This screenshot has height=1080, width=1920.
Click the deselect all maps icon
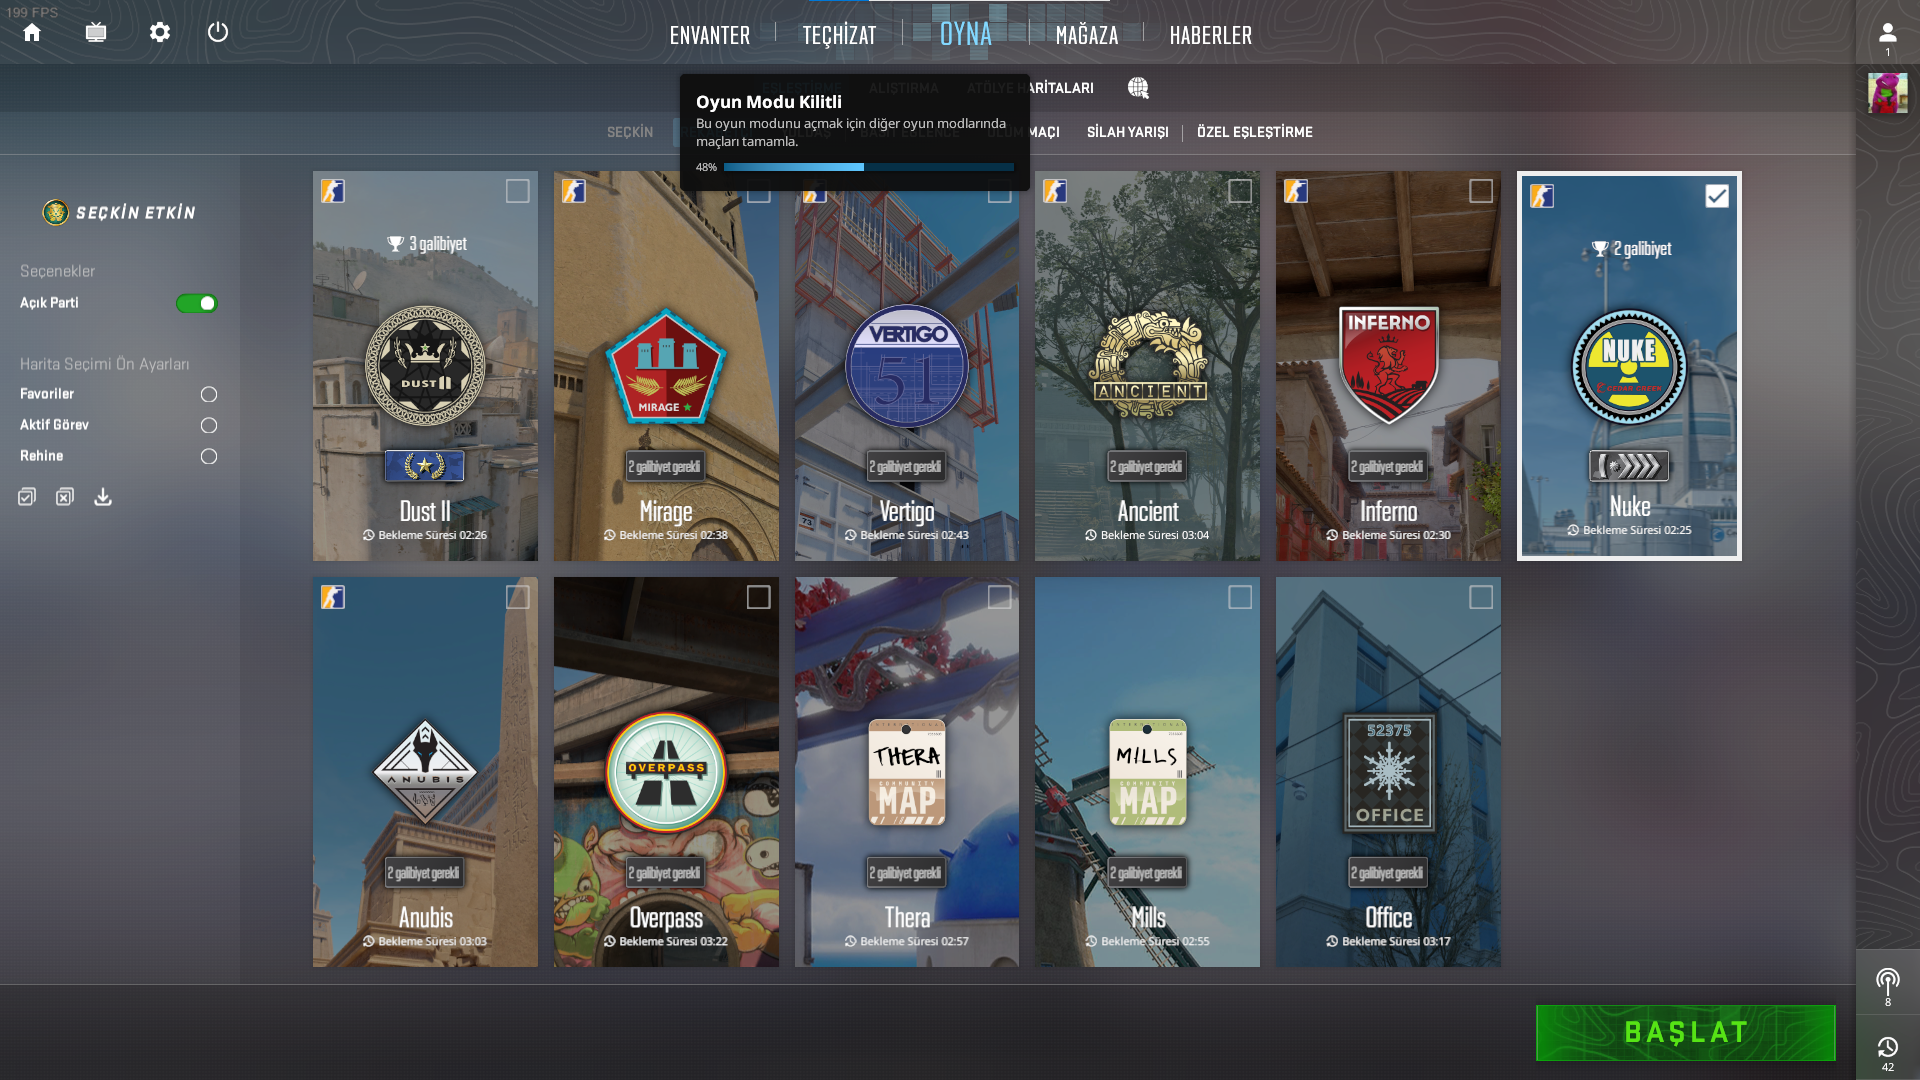65,497
